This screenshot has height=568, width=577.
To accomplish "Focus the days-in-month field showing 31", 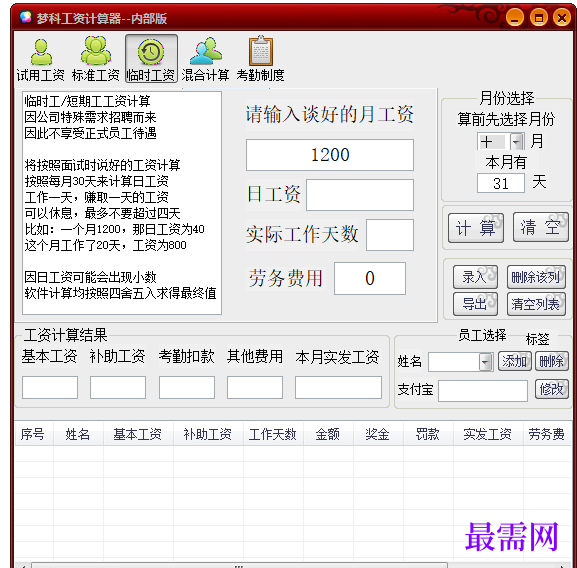I will coord(501,183).
